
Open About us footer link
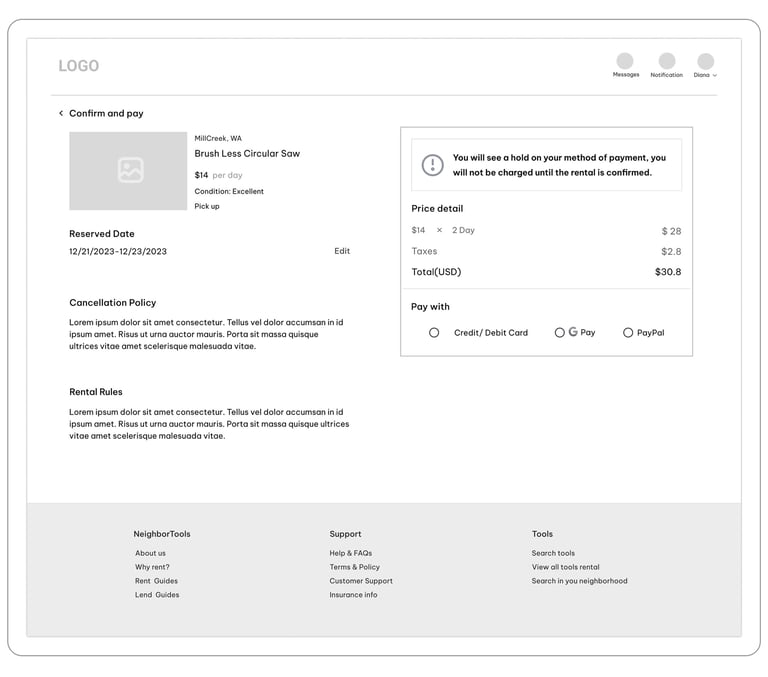click(x=150, y=553)
